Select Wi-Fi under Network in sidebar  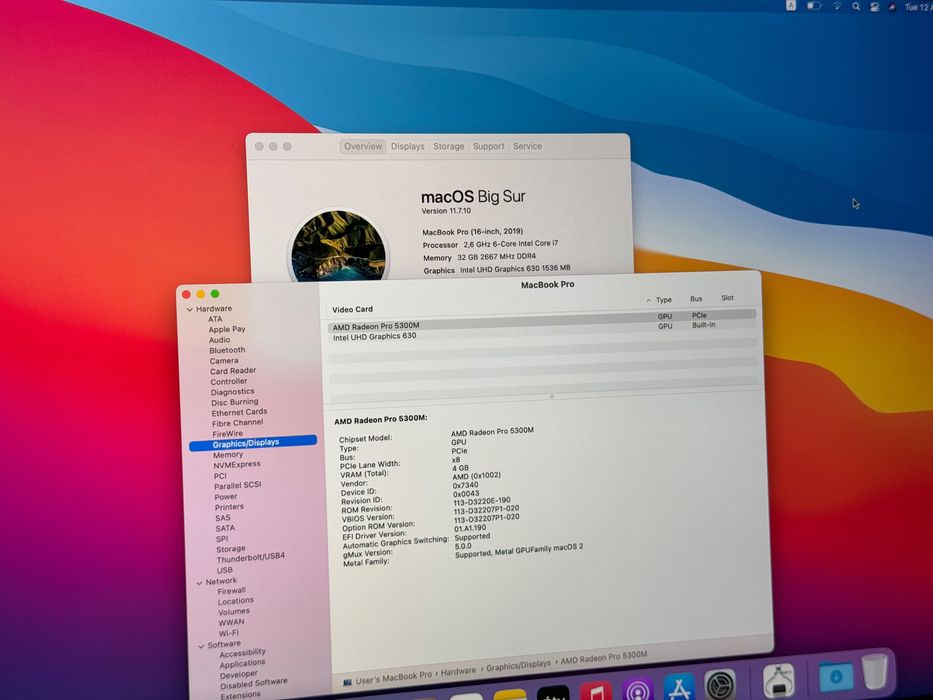pyautogui.click(x=228, y=633)
